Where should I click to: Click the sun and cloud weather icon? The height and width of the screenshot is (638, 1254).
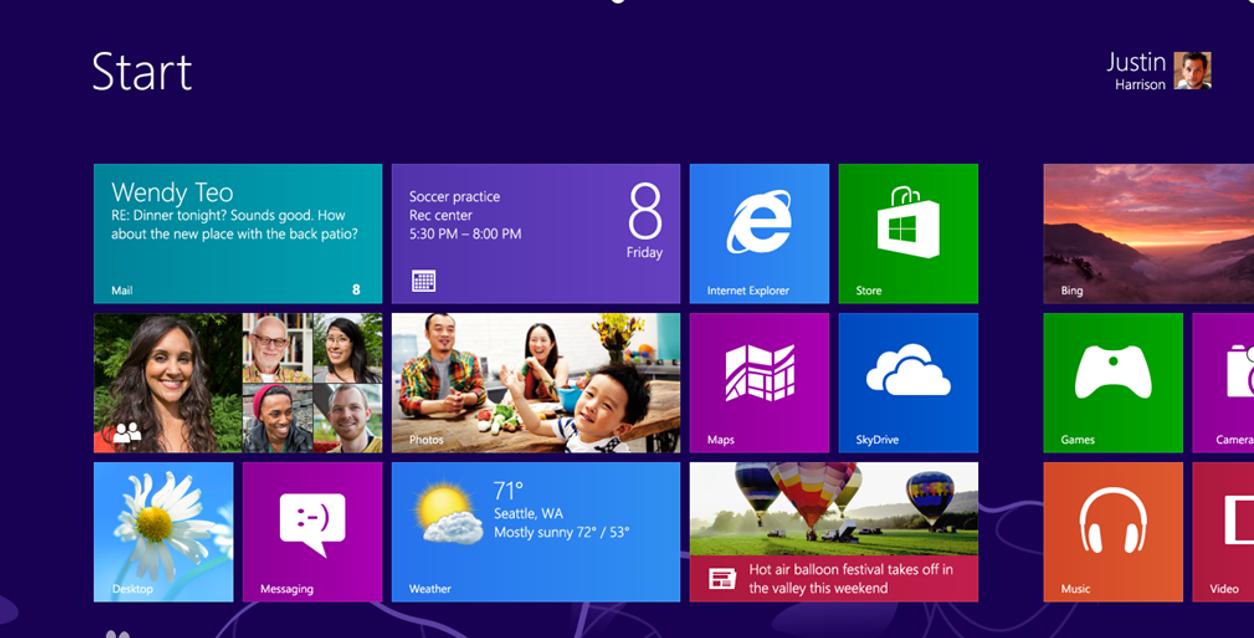tap(450, 514)
